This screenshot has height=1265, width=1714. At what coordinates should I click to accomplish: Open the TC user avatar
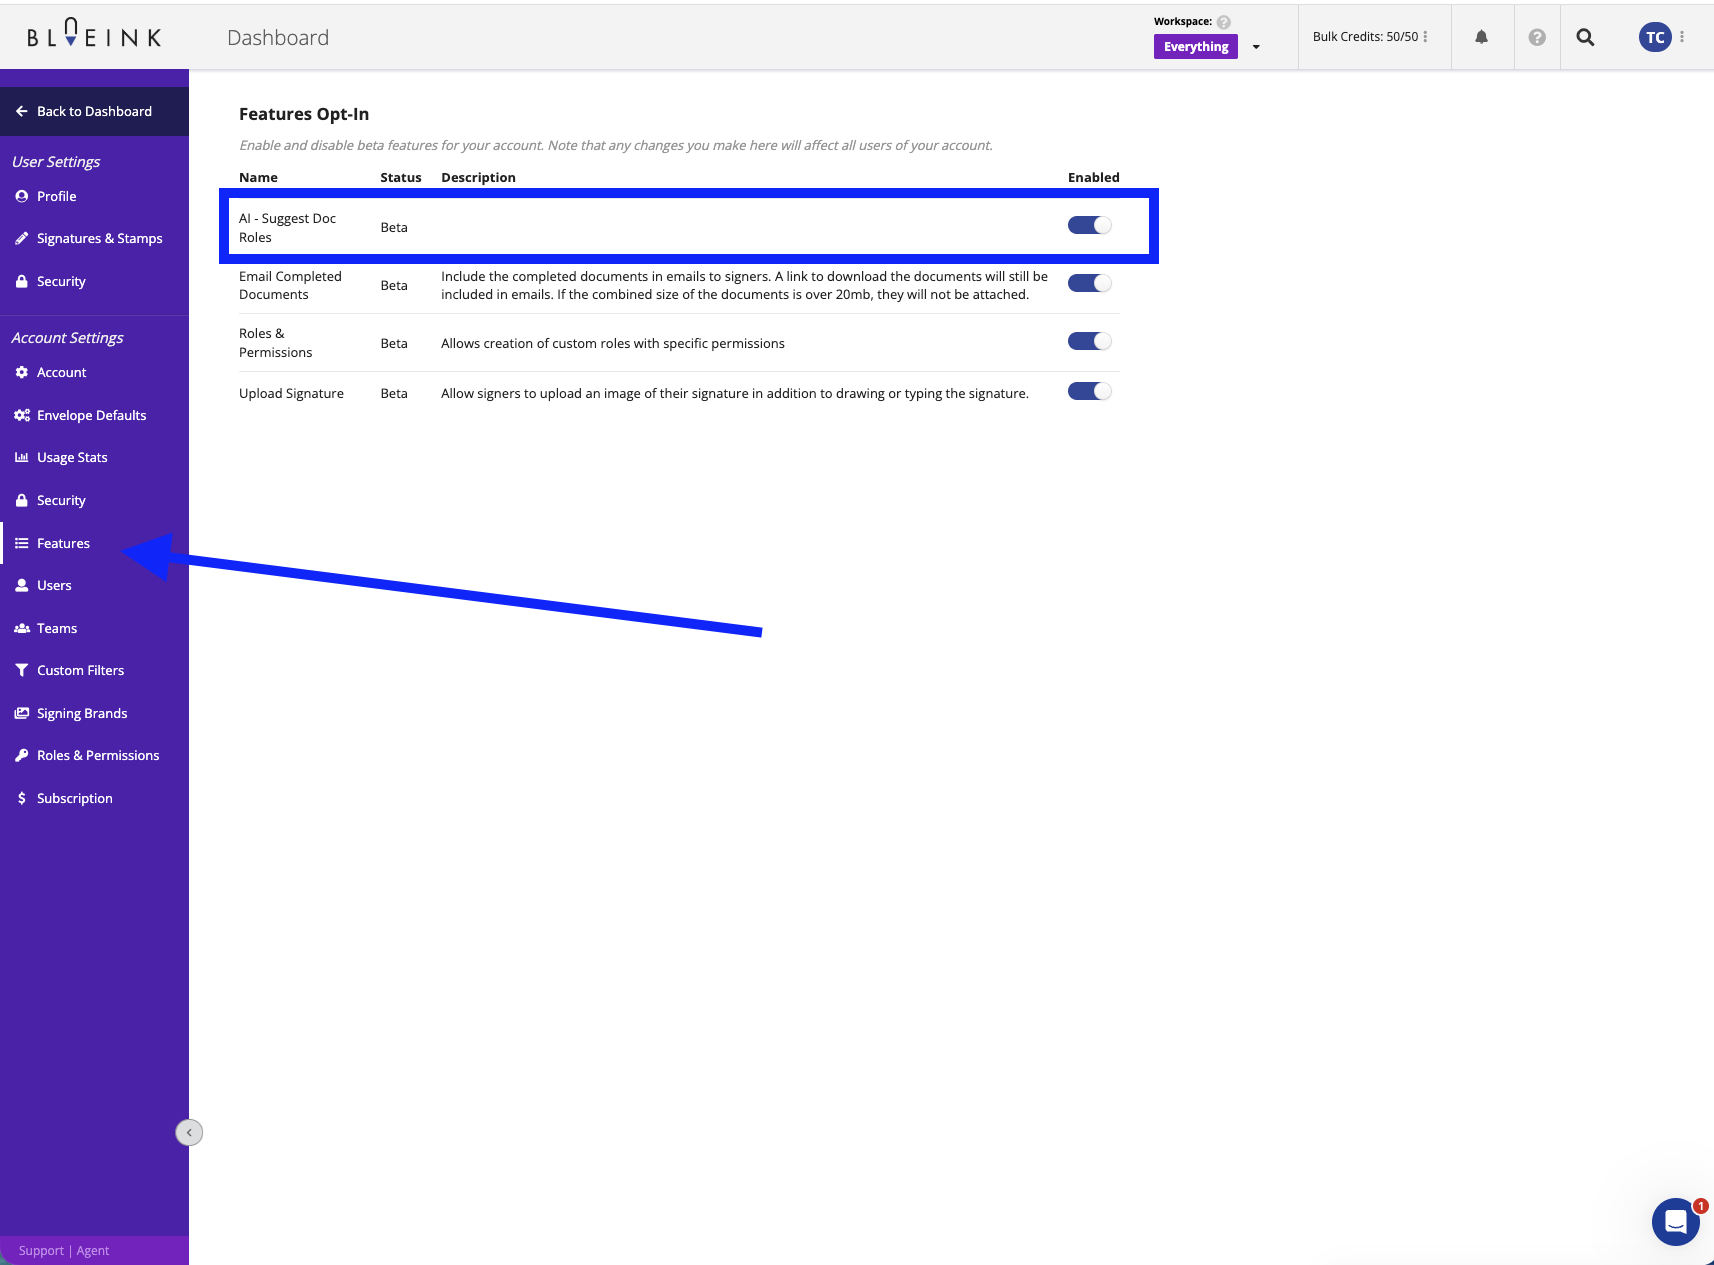1655,37
